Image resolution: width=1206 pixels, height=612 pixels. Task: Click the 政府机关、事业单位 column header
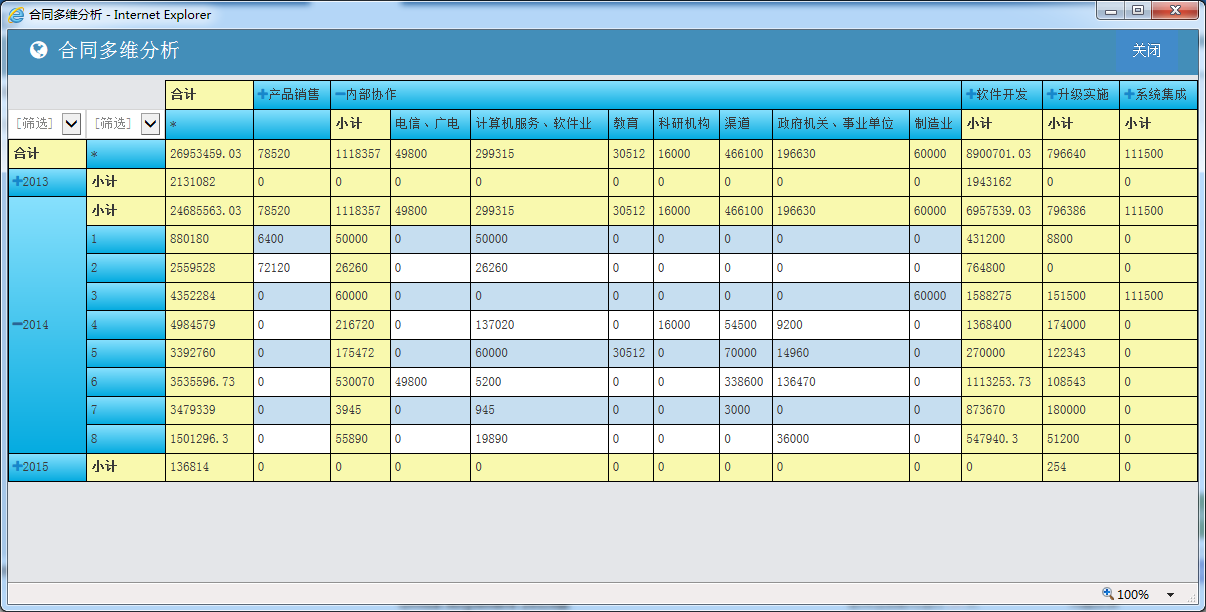[x=841, y=124]
